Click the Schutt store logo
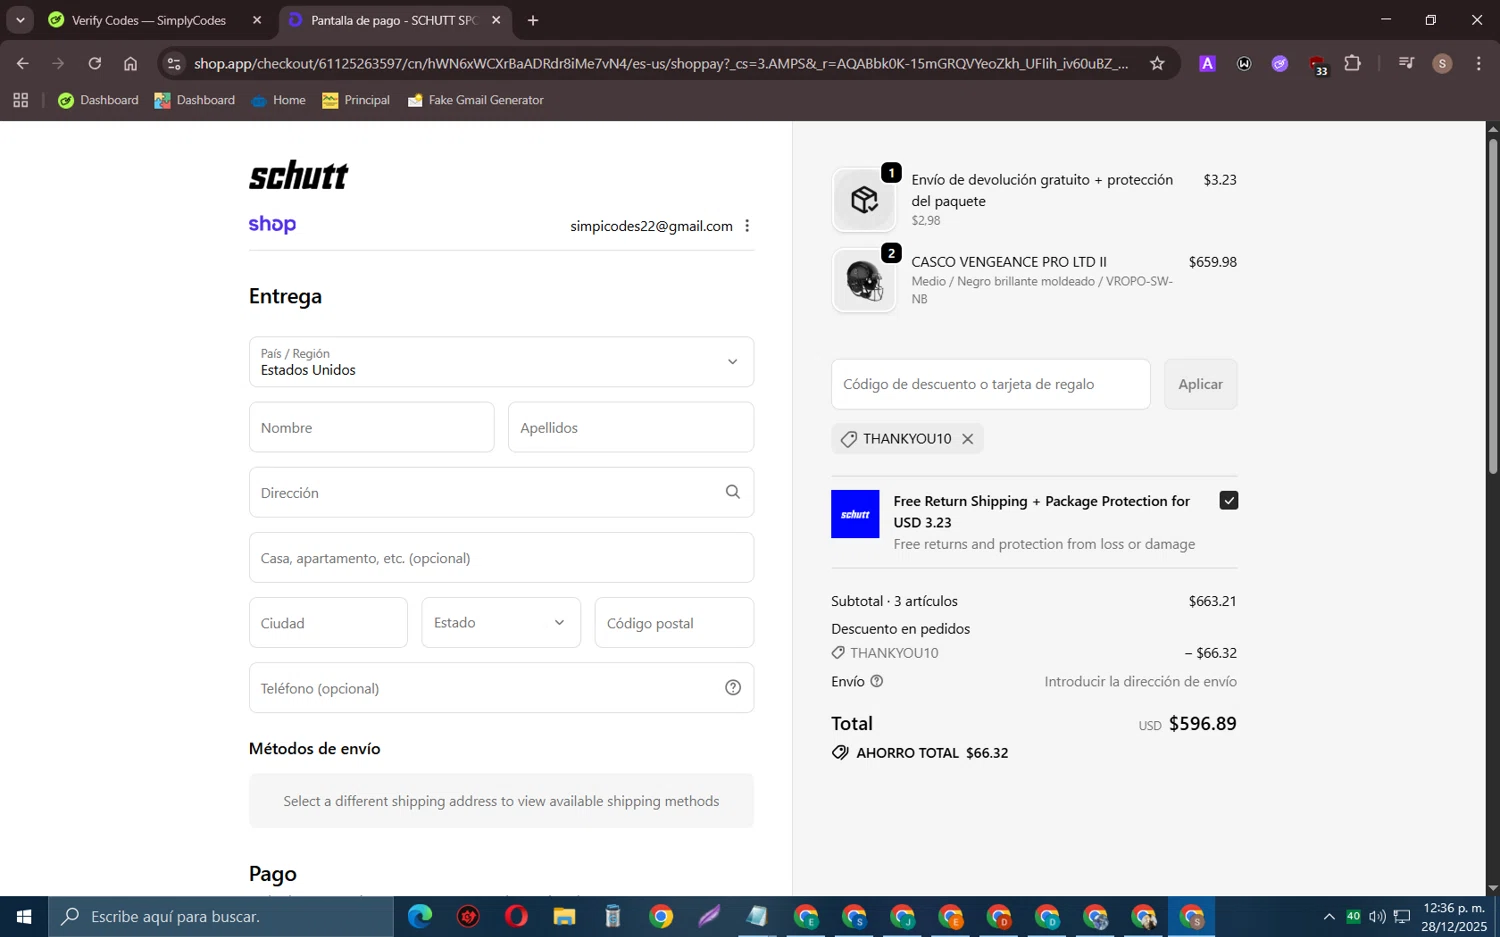The image size is (1500, 937). pyautogui.click(x=298, y=176)
